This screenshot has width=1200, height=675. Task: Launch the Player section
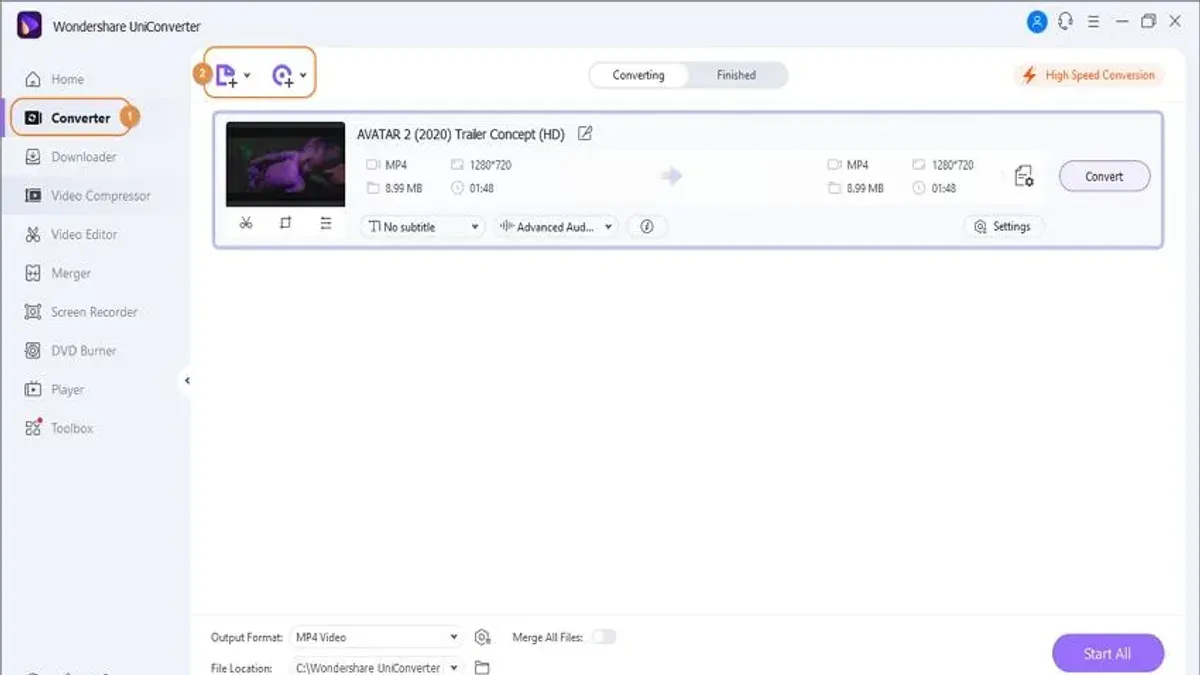click(x=55, y=390)
